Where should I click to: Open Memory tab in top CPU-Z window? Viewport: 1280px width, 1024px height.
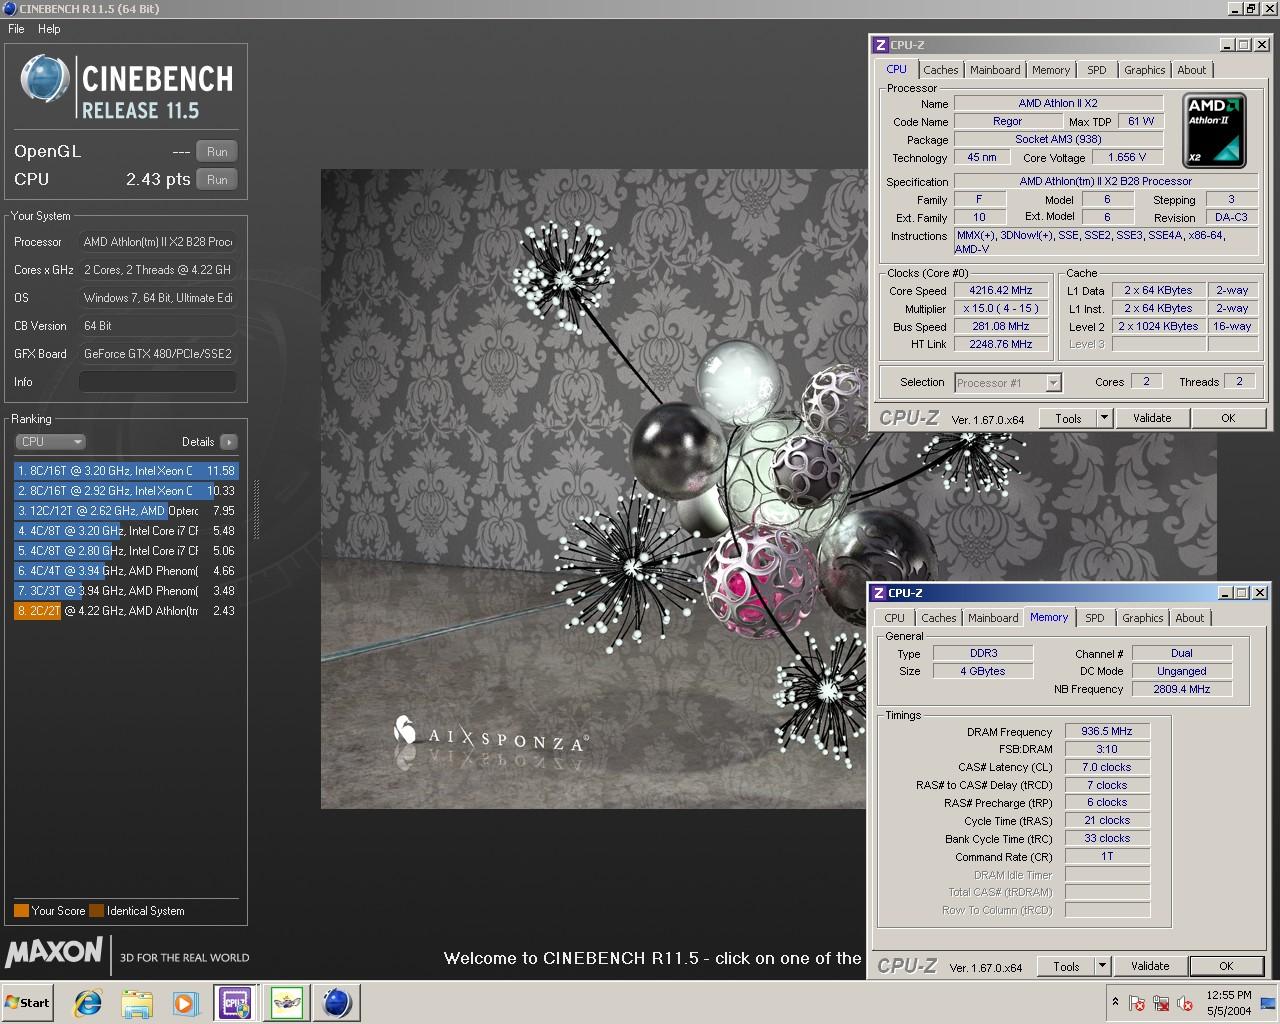1051,70
